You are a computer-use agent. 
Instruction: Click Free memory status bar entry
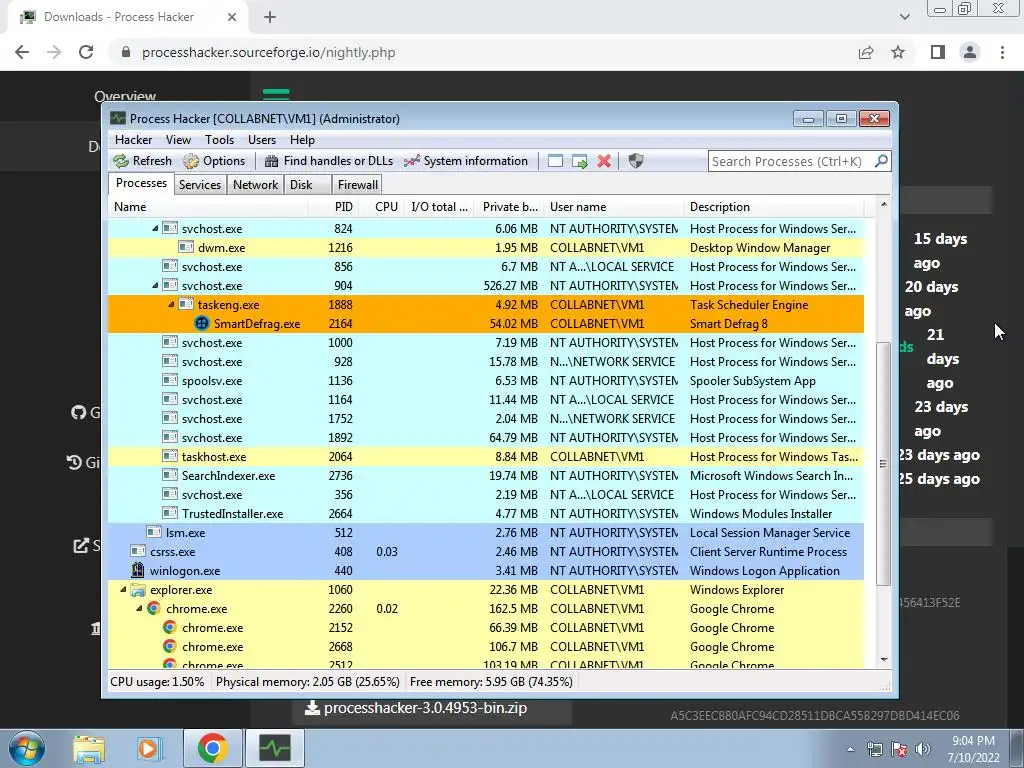(491, 682)
